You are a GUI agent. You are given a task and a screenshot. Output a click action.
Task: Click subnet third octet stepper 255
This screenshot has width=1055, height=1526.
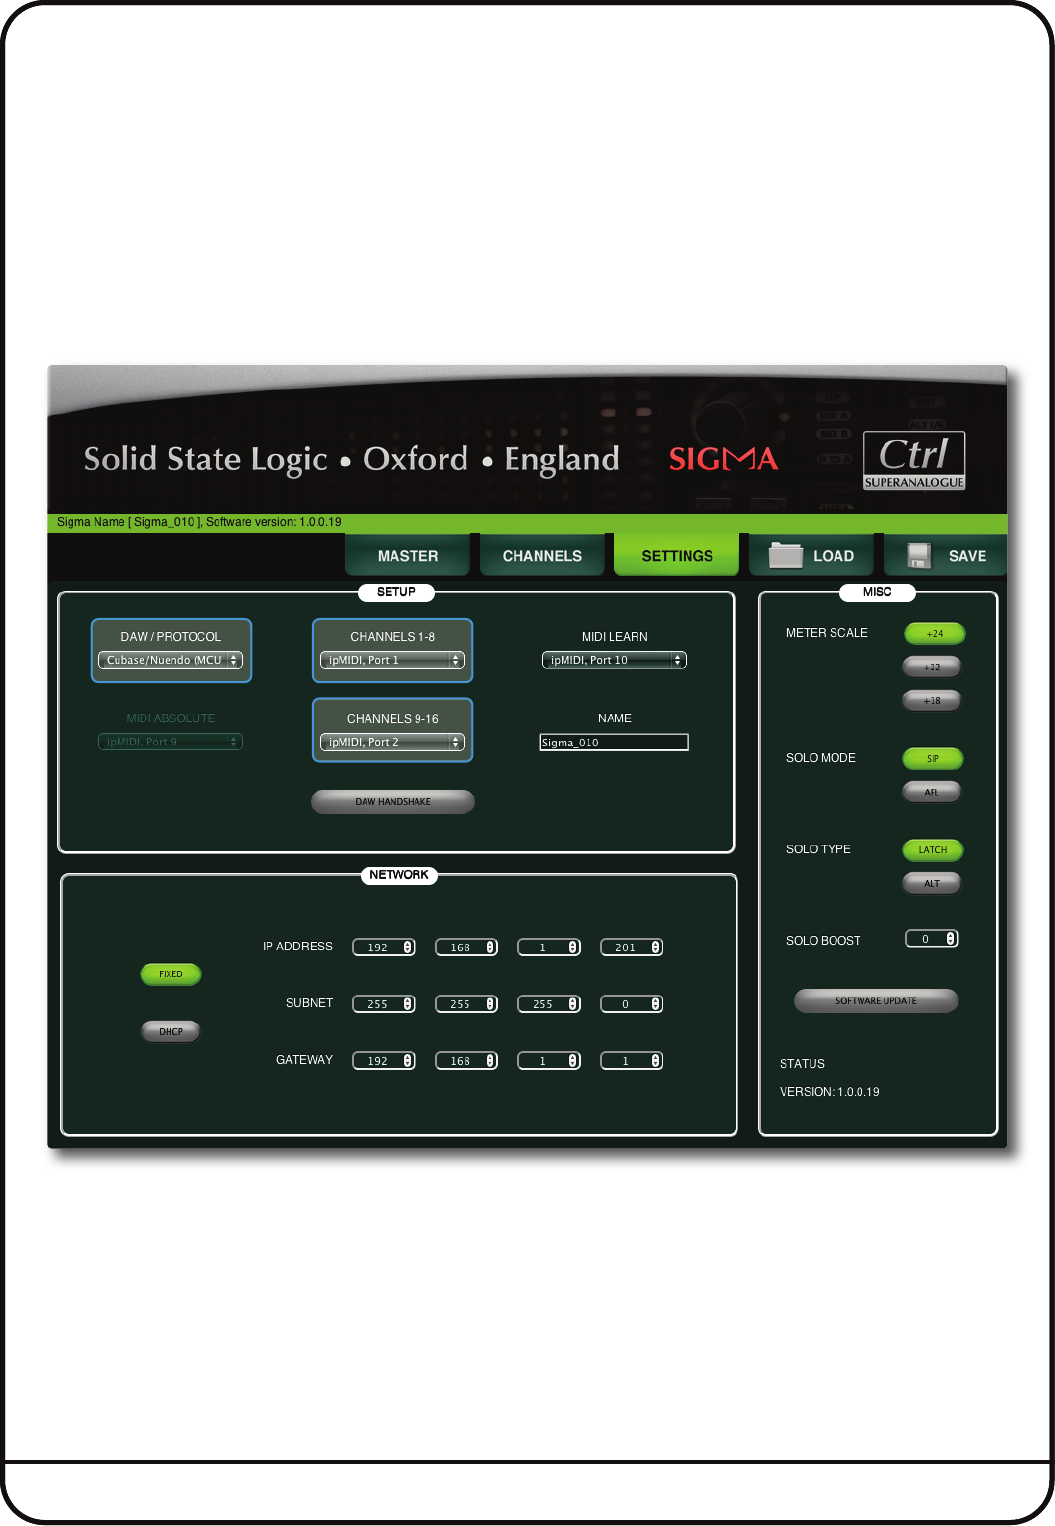pyautogui.click(x=549, y=1004)
